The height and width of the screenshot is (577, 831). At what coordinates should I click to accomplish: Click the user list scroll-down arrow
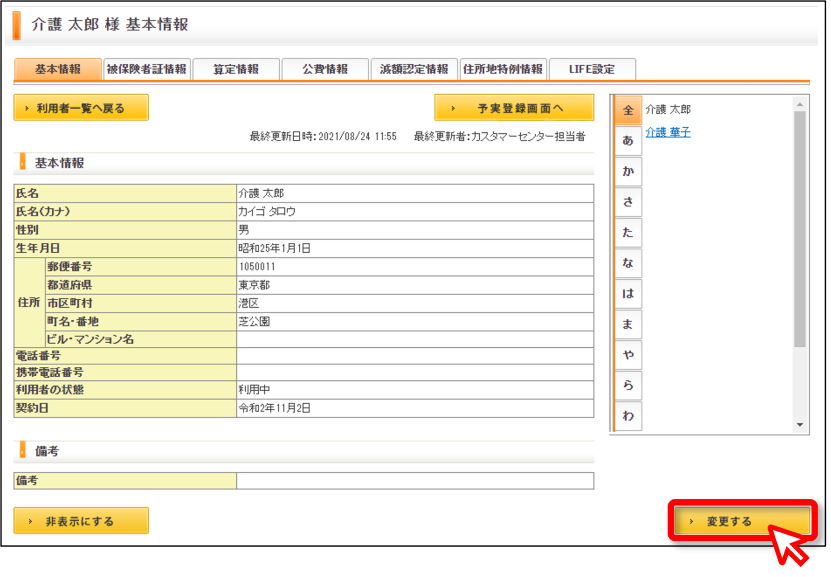800,425
